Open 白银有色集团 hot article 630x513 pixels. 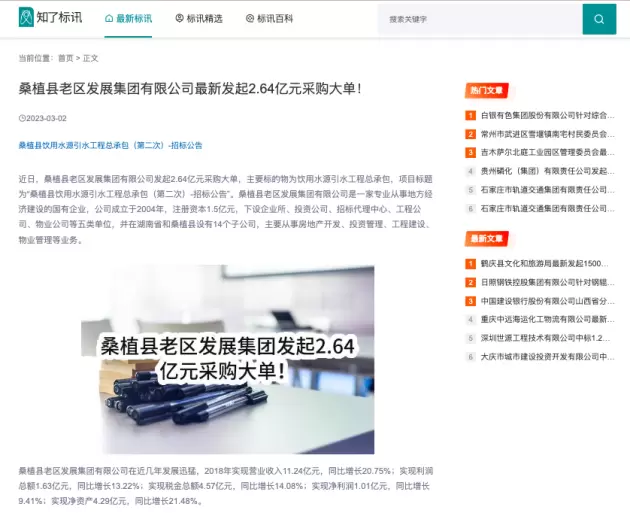544,115
